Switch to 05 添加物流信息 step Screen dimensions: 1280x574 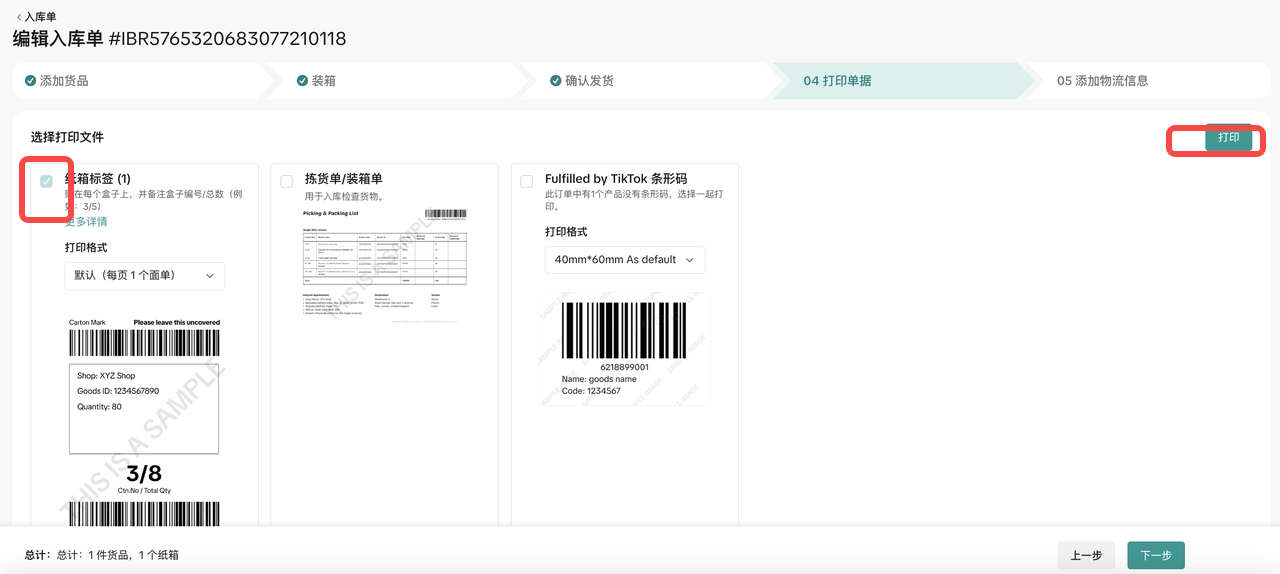point(1102,81)
